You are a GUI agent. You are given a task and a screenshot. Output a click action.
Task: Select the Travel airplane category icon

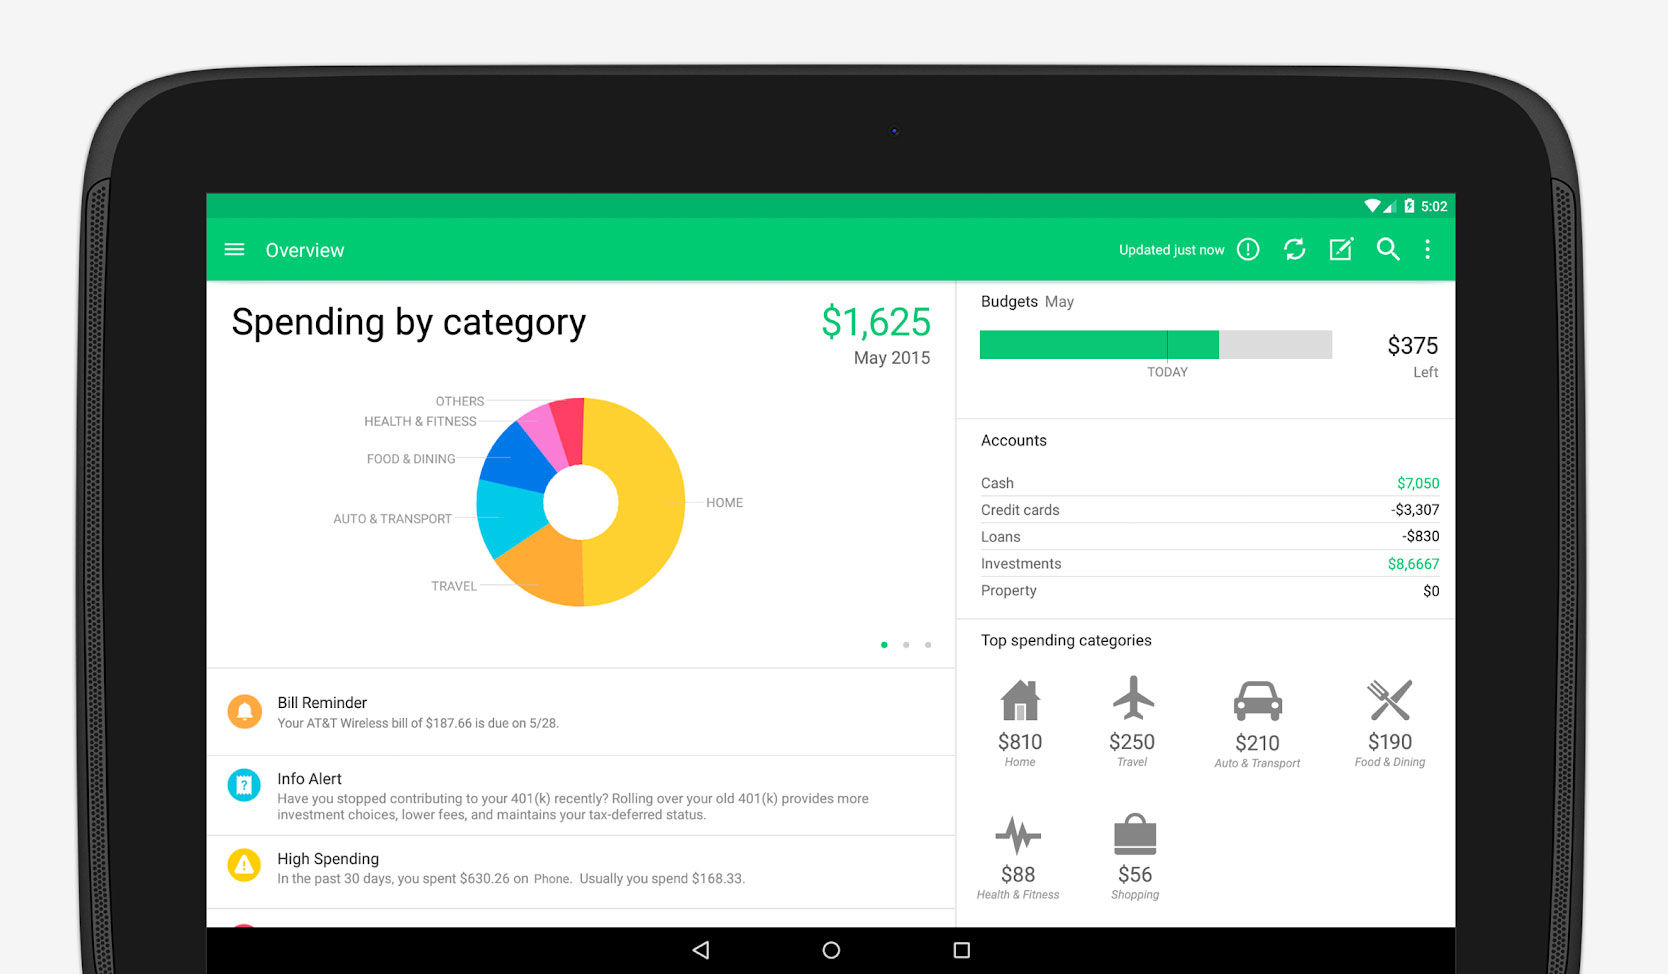1132,699
